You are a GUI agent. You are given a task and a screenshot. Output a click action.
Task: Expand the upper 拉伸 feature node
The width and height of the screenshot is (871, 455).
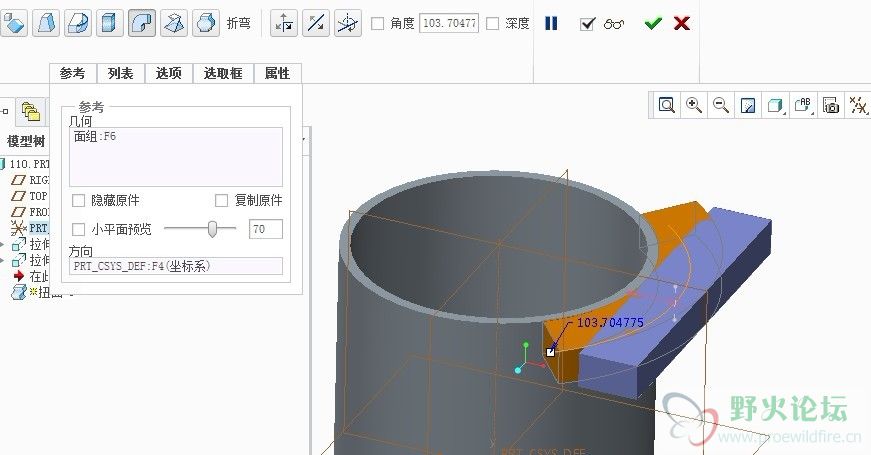[2, 244]
